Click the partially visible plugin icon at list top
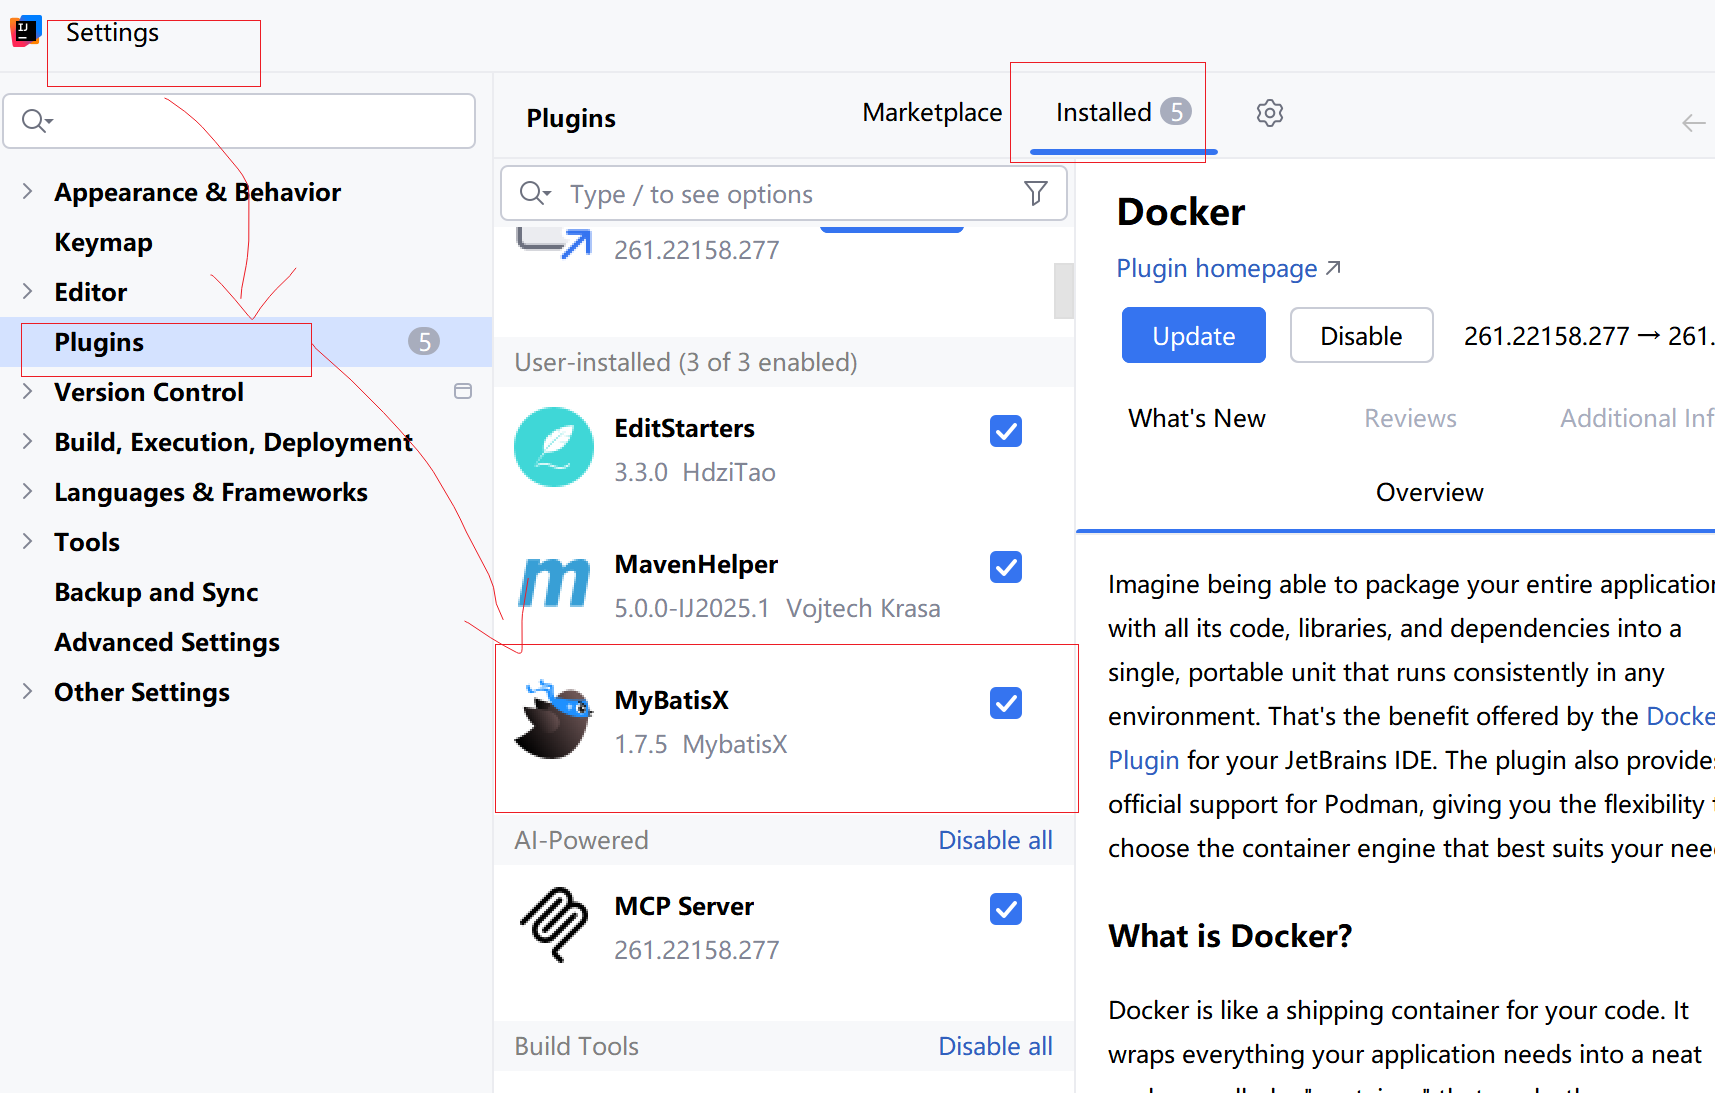1715x1093 pixels. (x=554, y=243)
